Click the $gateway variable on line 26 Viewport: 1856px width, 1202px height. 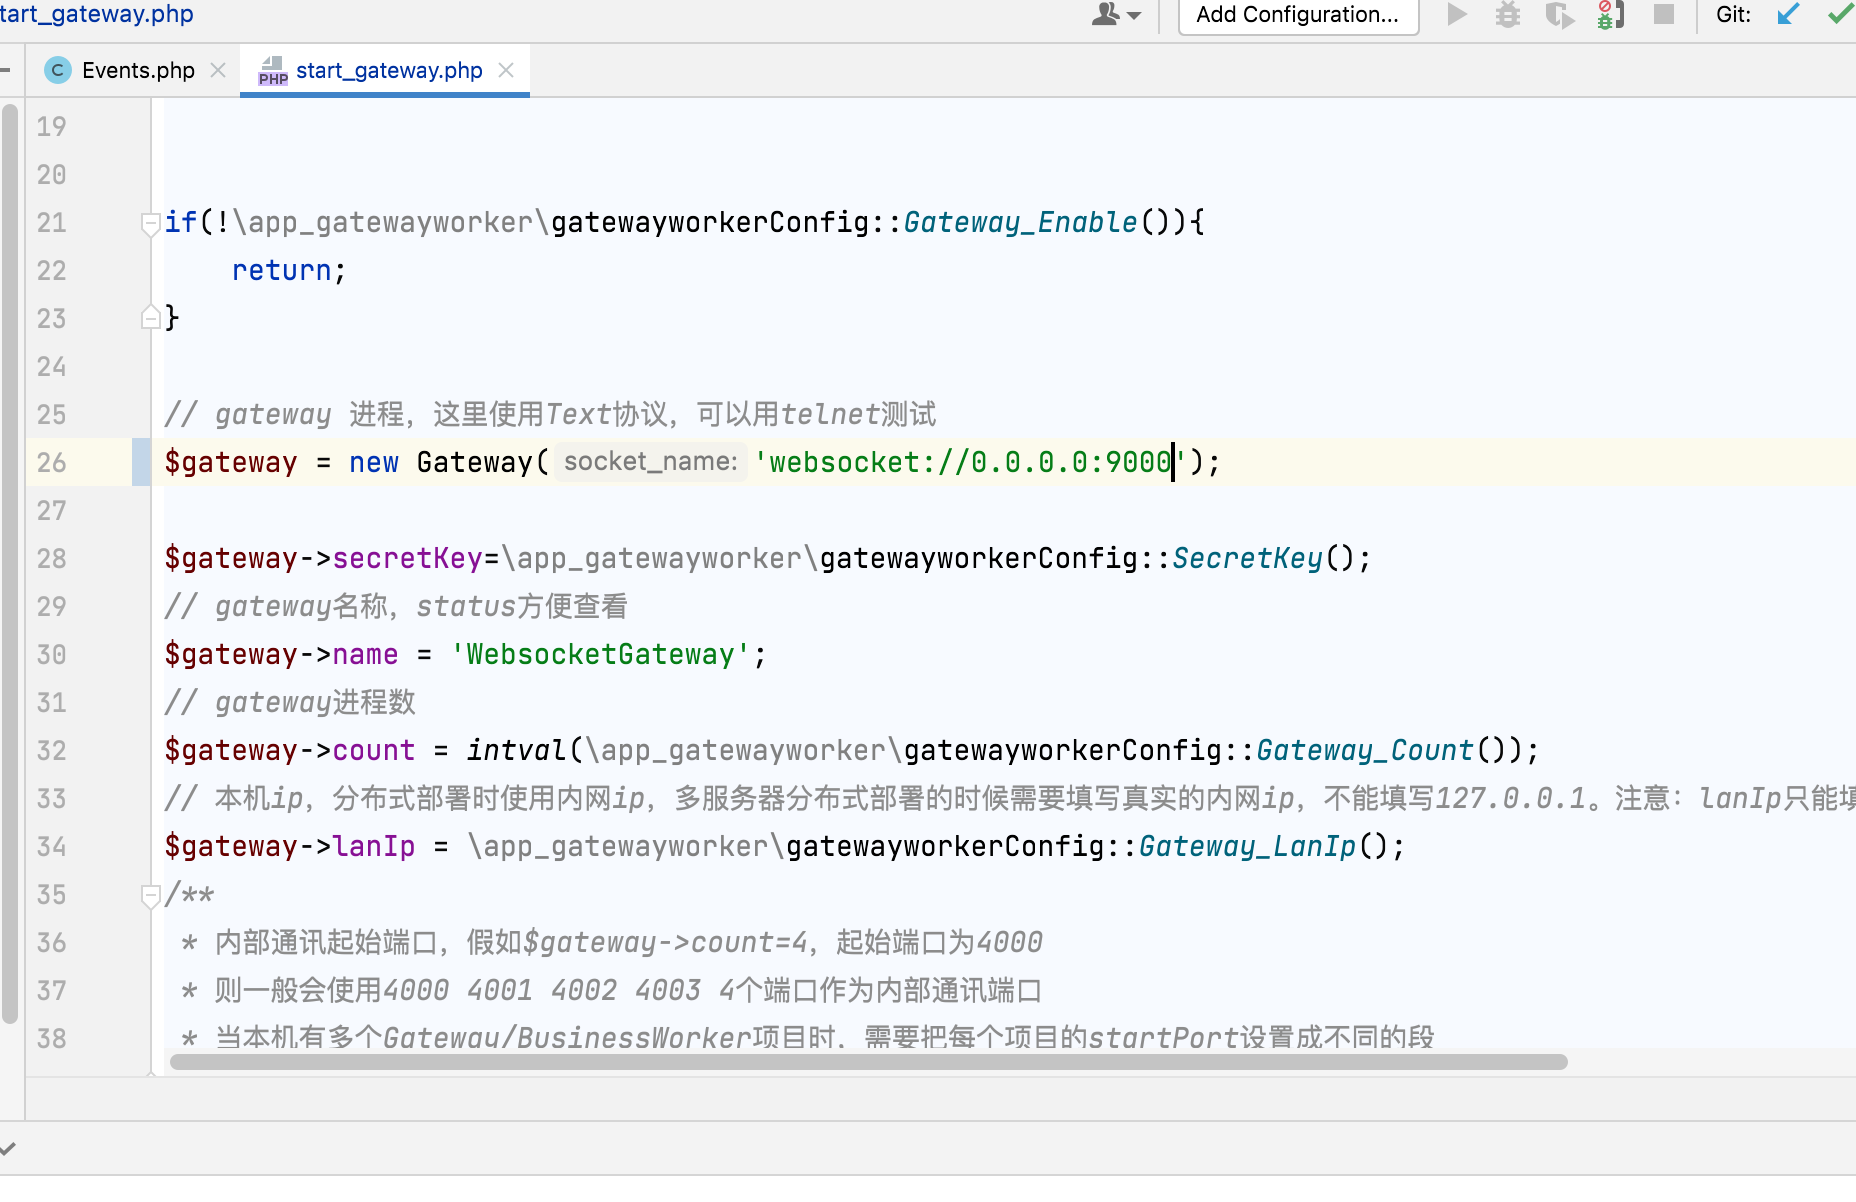(231, 462)
